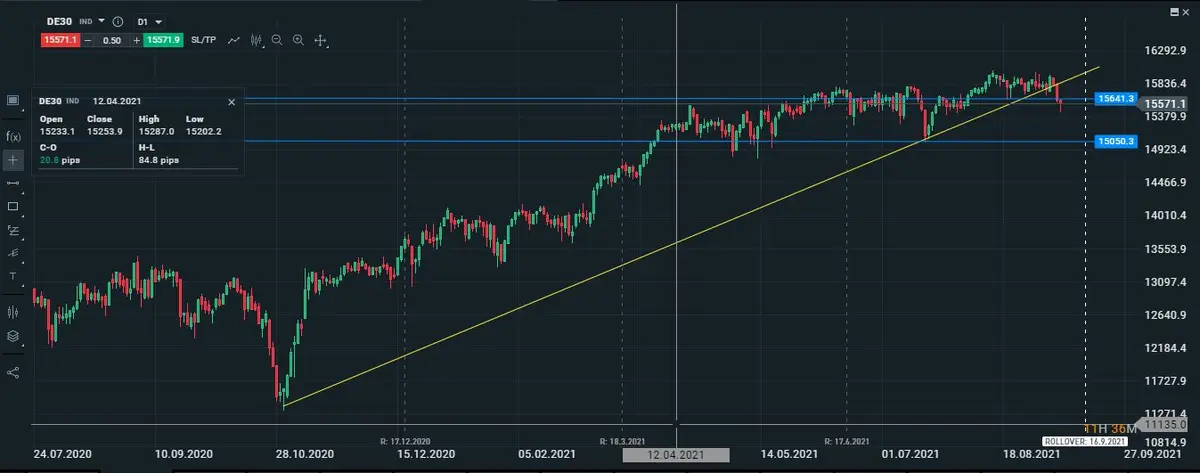This screenshot has height=473, width=1200.
Task: Open the candlestick chart type menu
Action: click(256, 40)
